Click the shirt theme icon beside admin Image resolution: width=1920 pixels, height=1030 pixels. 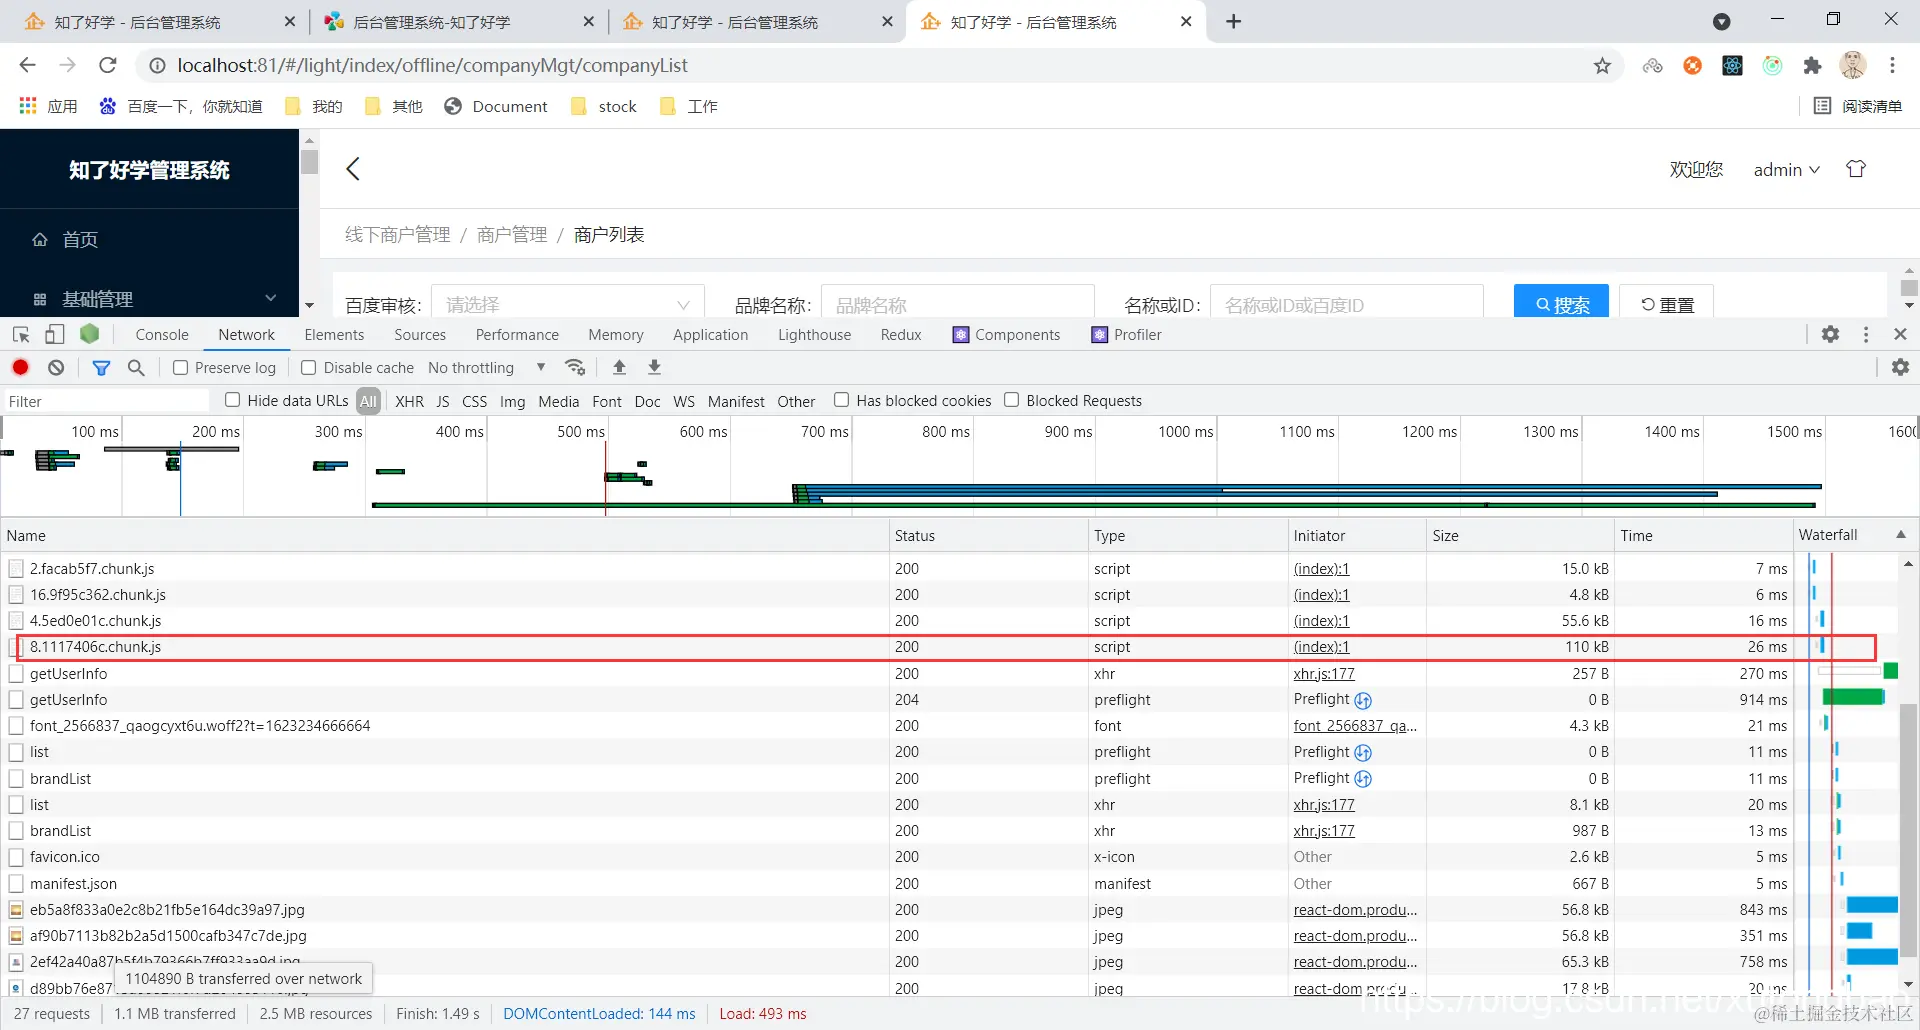[x=1856, y=168]
